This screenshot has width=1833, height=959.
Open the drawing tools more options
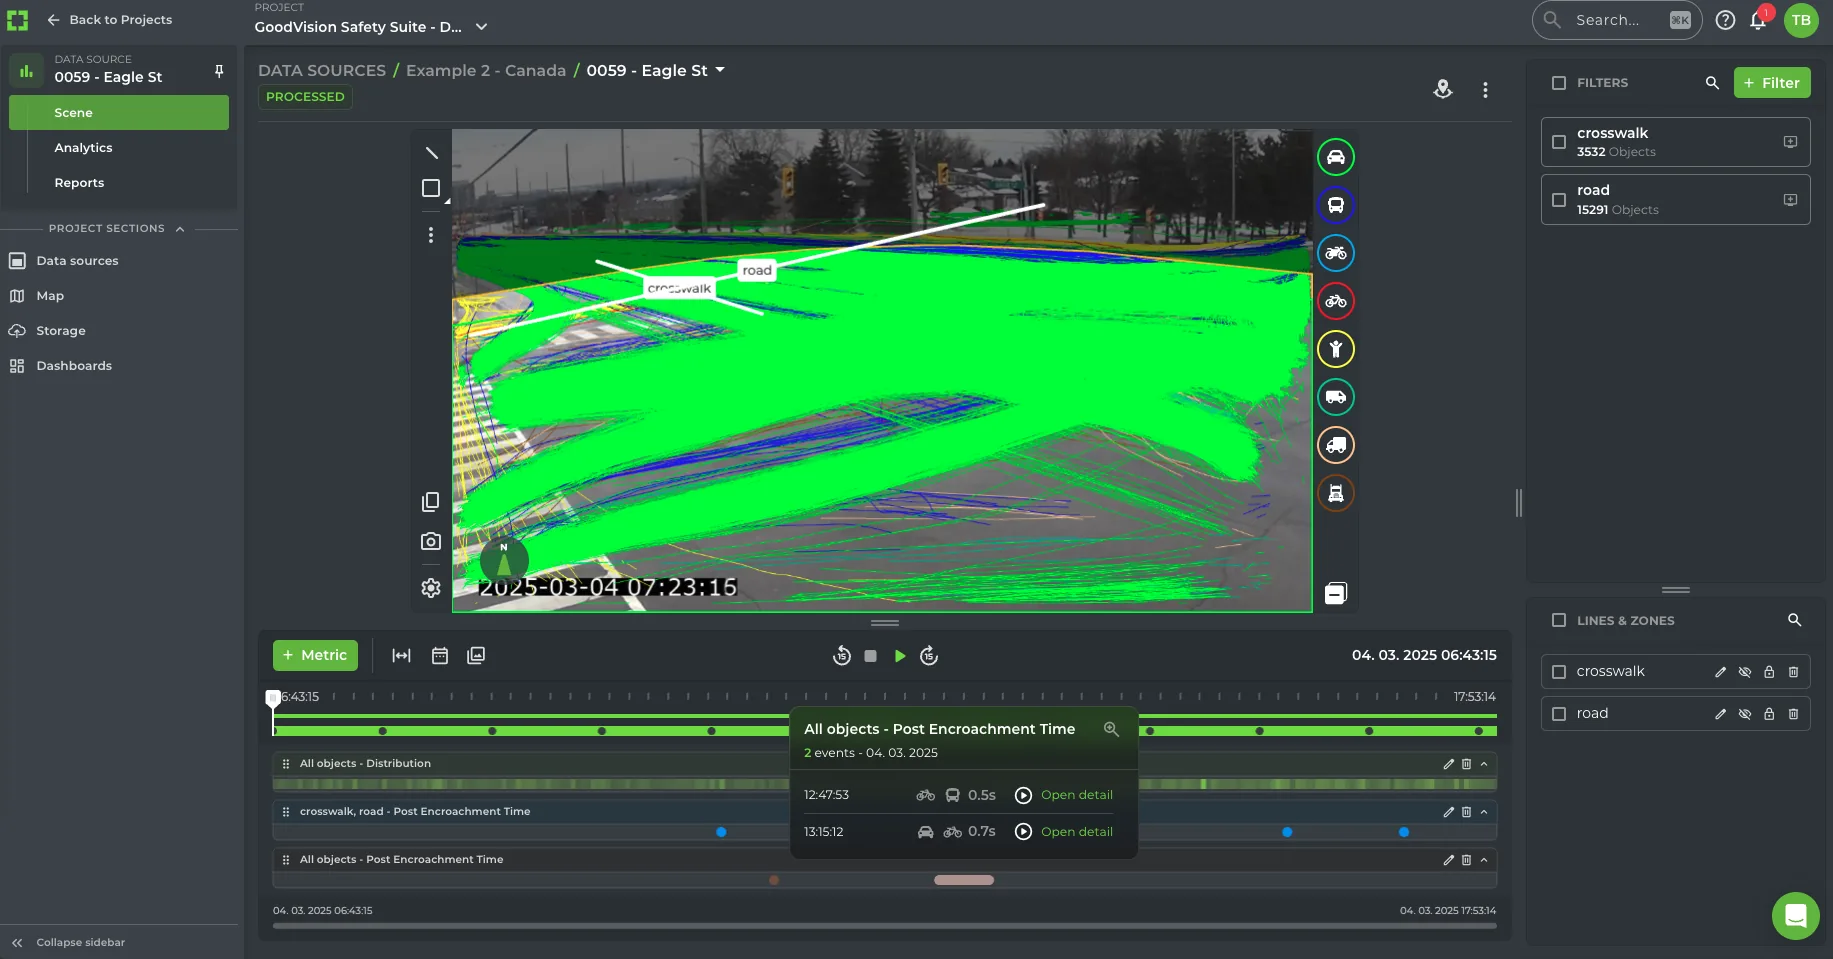click(431, 235)
